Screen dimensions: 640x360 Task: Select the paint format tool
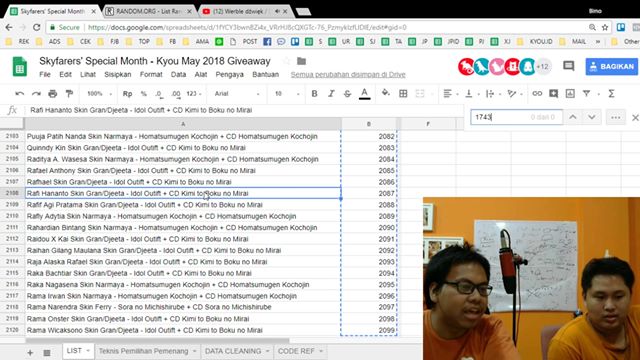point(69,94)
